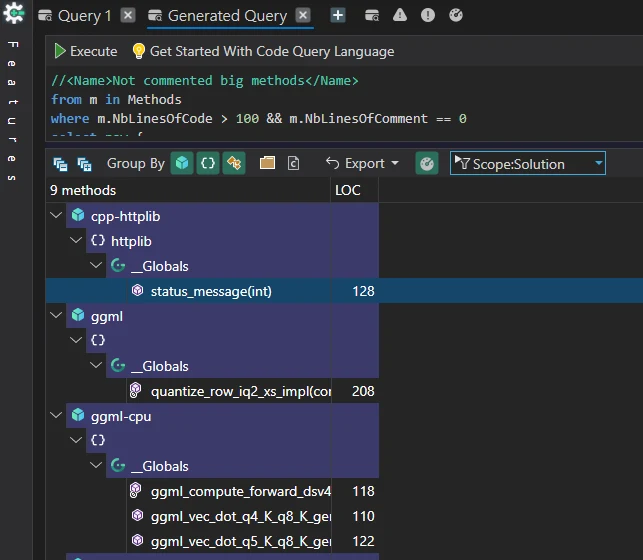Toggle the green gauge button in results toolbar

[427, 163]
